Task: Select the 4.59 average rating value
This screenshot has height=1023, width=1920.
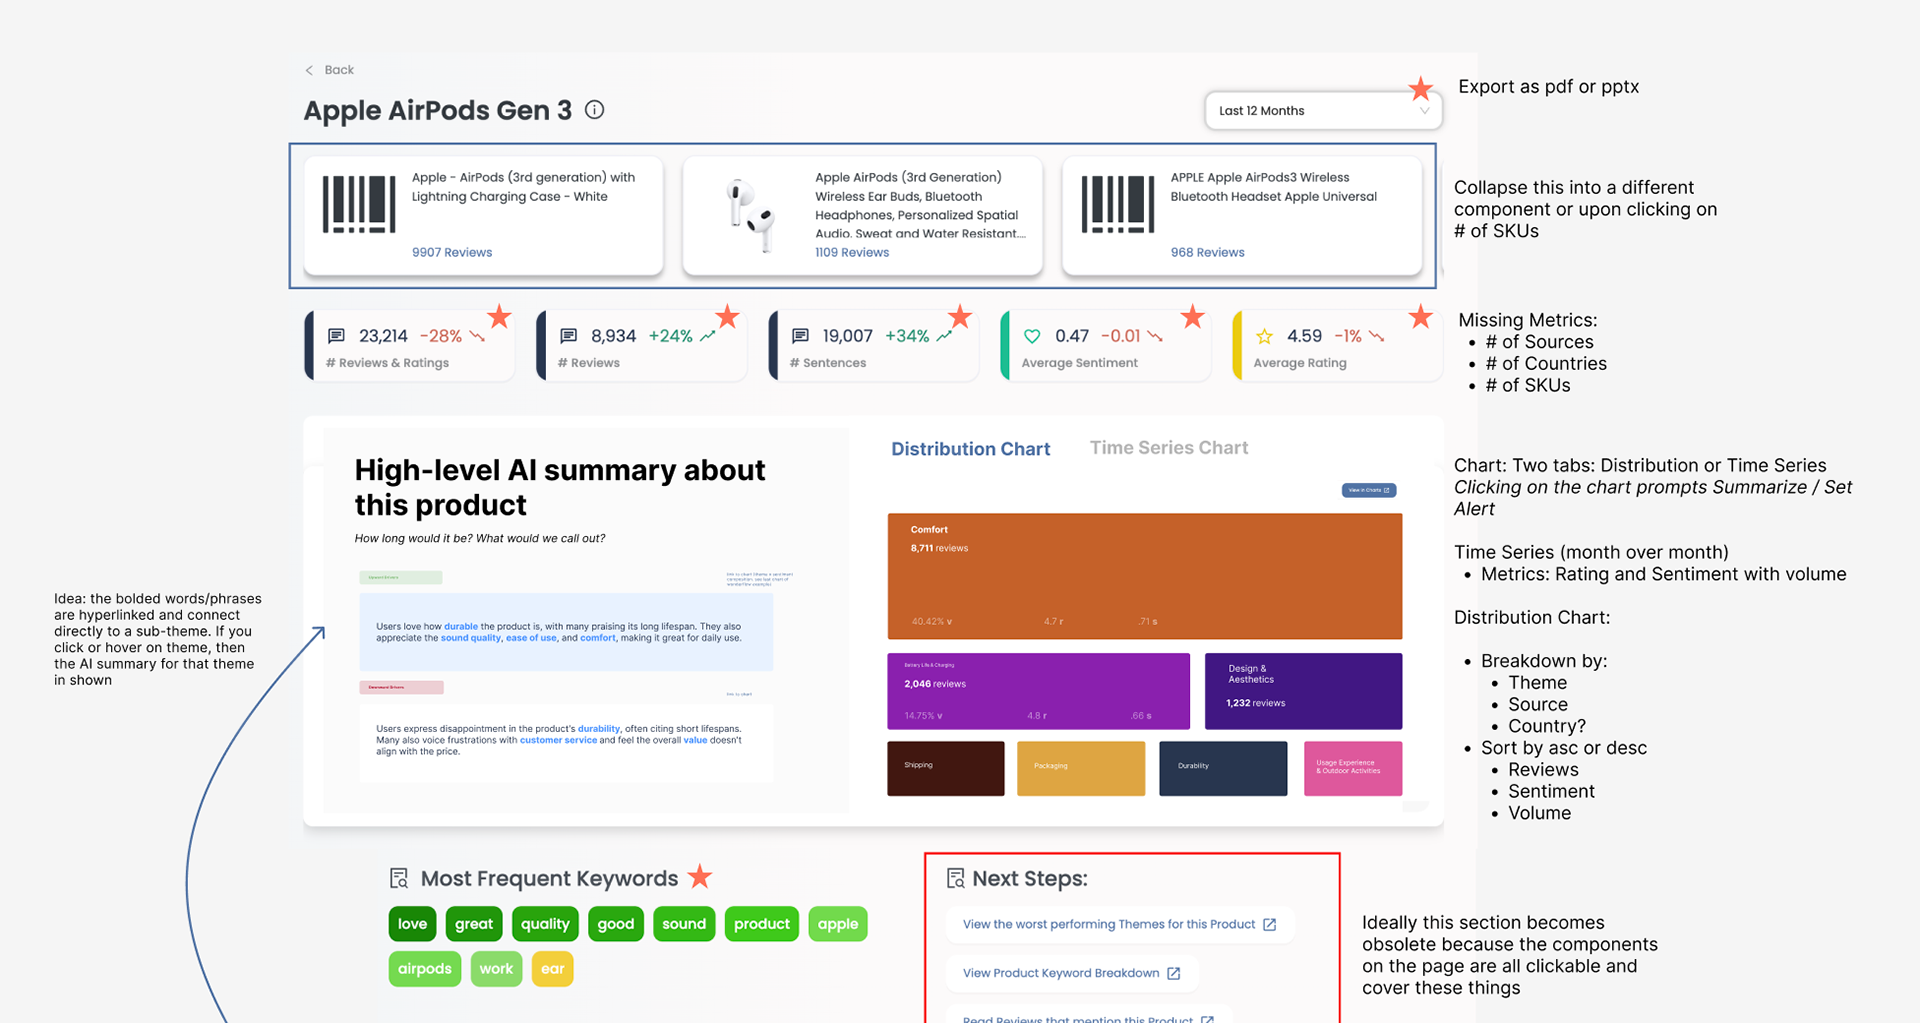Action: click(x=1304, y=336)
